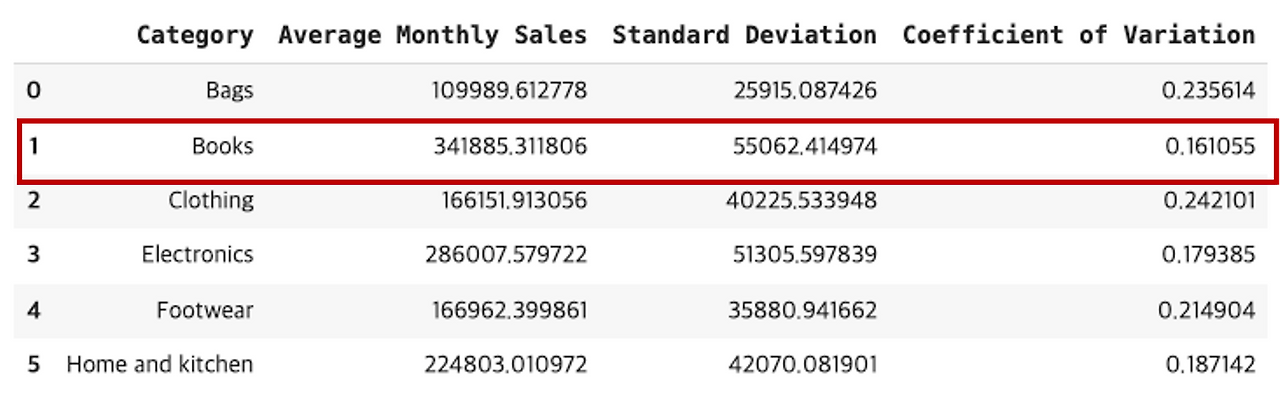1280x403 pixels.
Task: Select the Books category cell
Action: 223,146
